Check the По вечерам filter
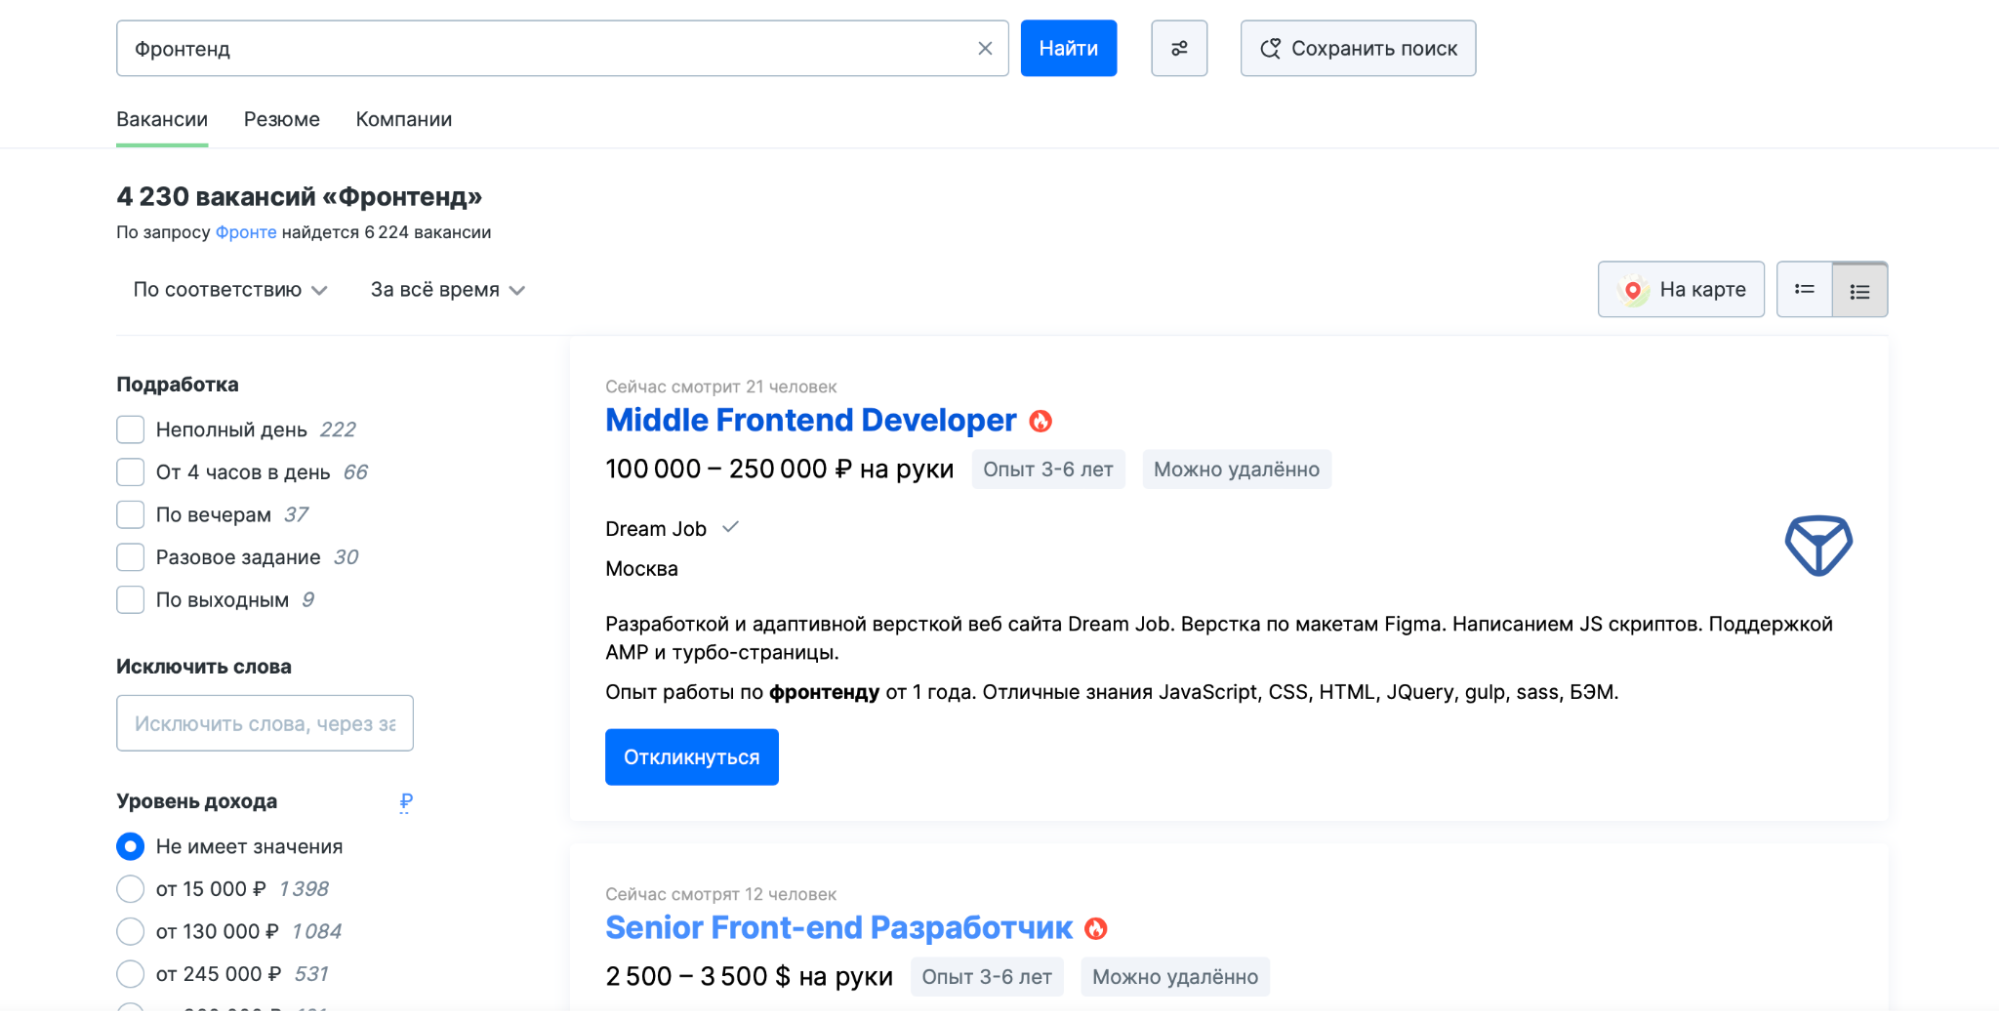The height and width of the screenshot is (1012, 1999). click(x=130, y=515)
